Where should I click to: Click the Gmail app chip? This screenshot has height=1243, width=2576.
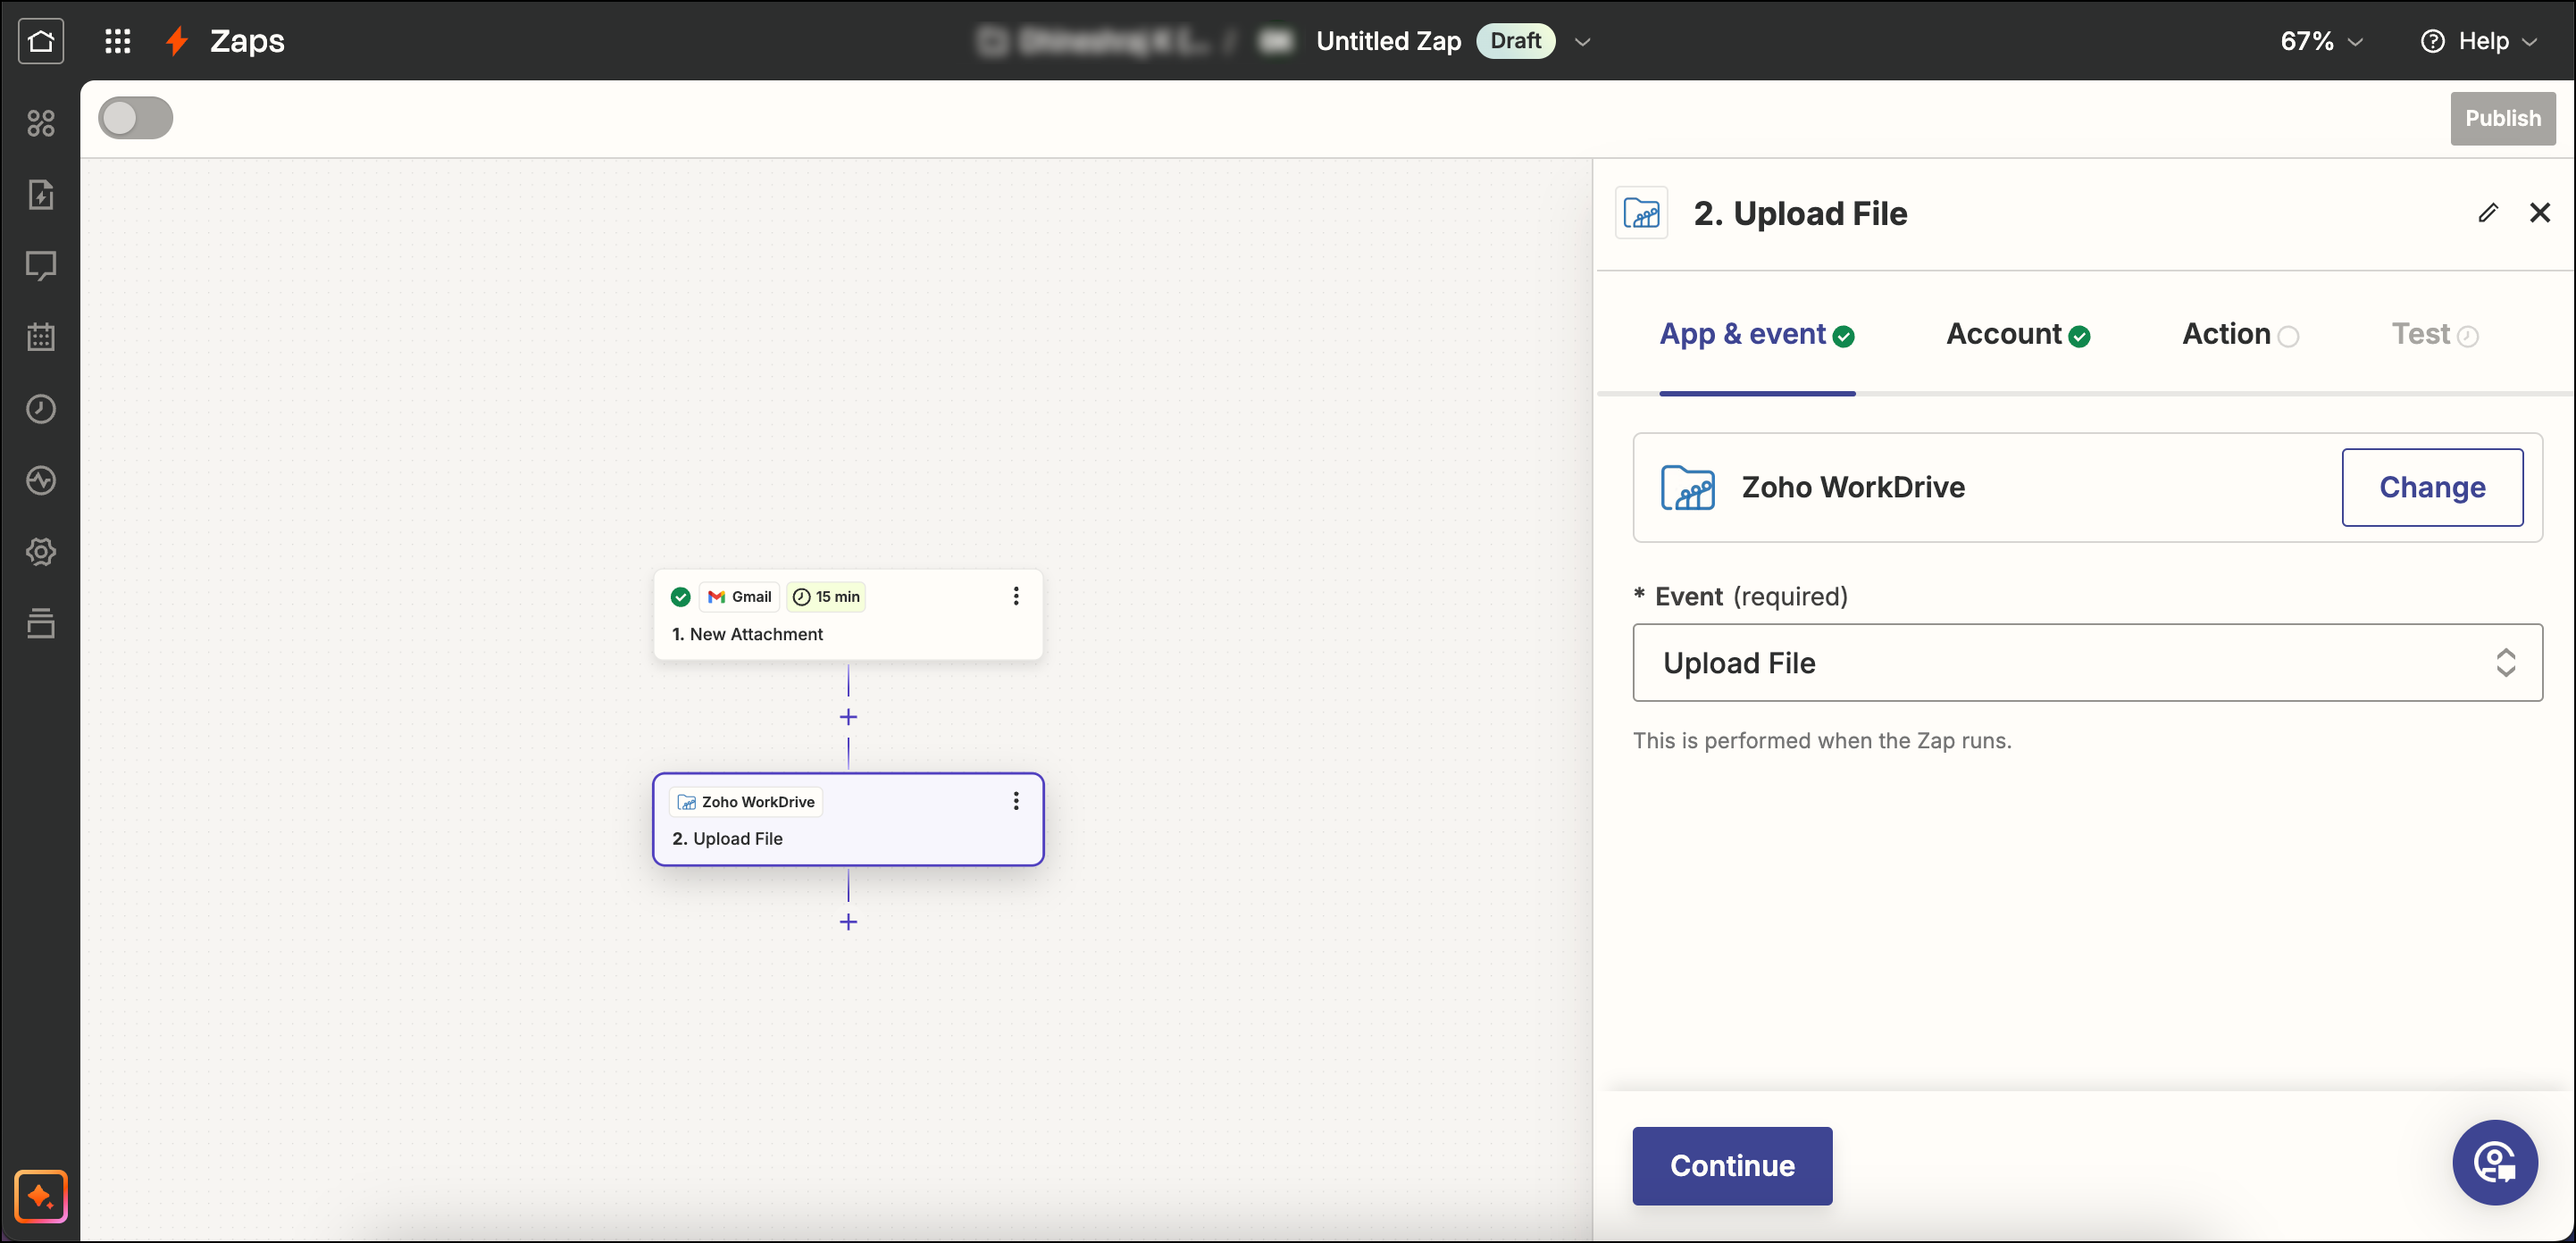[x=739, y=597]
